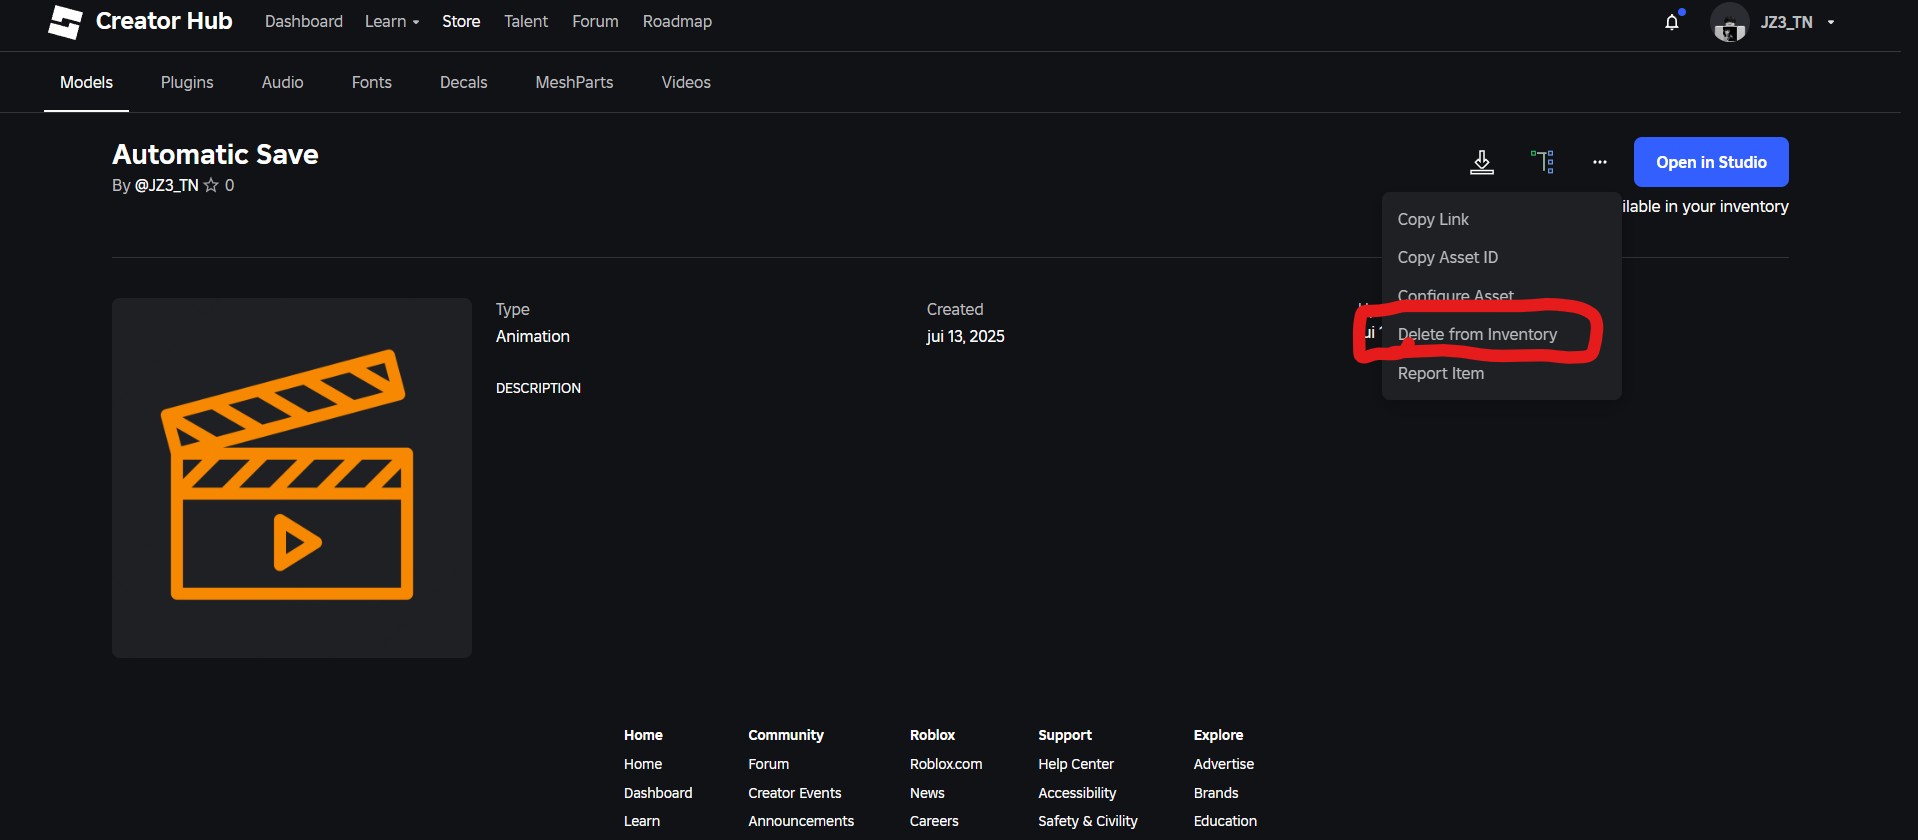The image size is (1918, 840).
Task: Click the footer Accessibility link
Action: pyautogui.click(x=1077, y=793)
